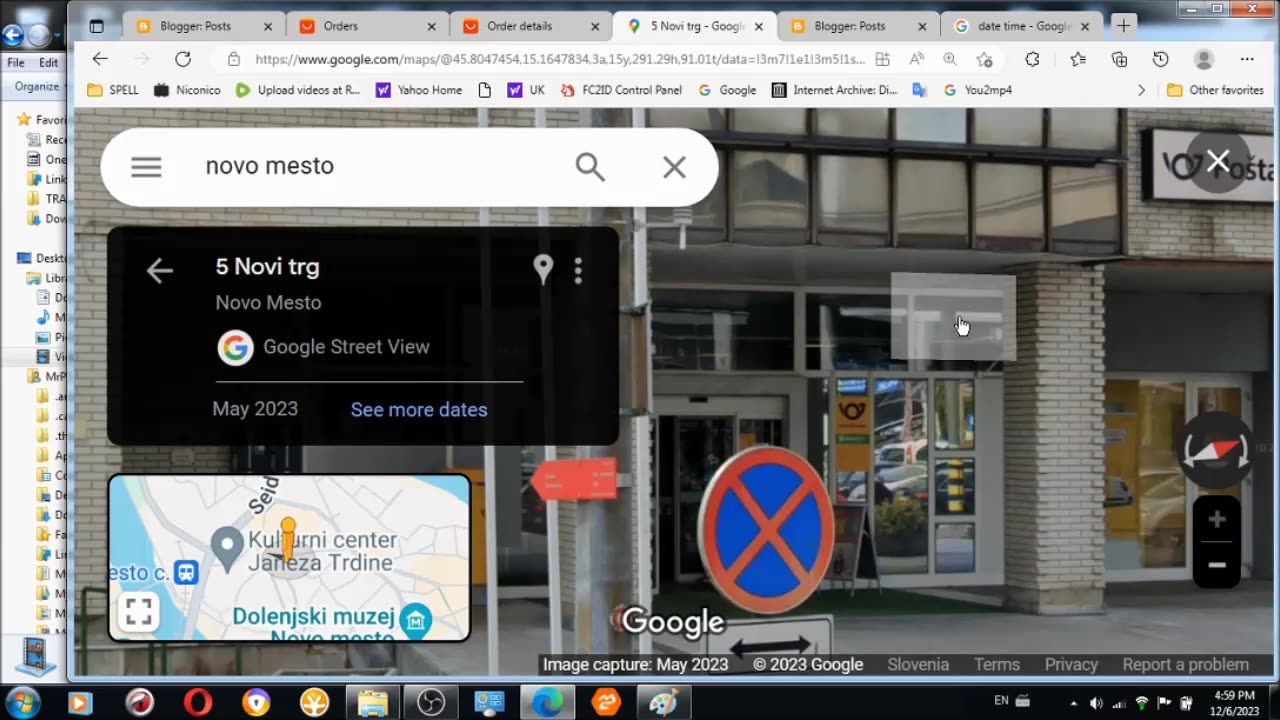Open the Other favorites folder
This screenshot has height=720, width=1280.
click(x=1215, y=90)
